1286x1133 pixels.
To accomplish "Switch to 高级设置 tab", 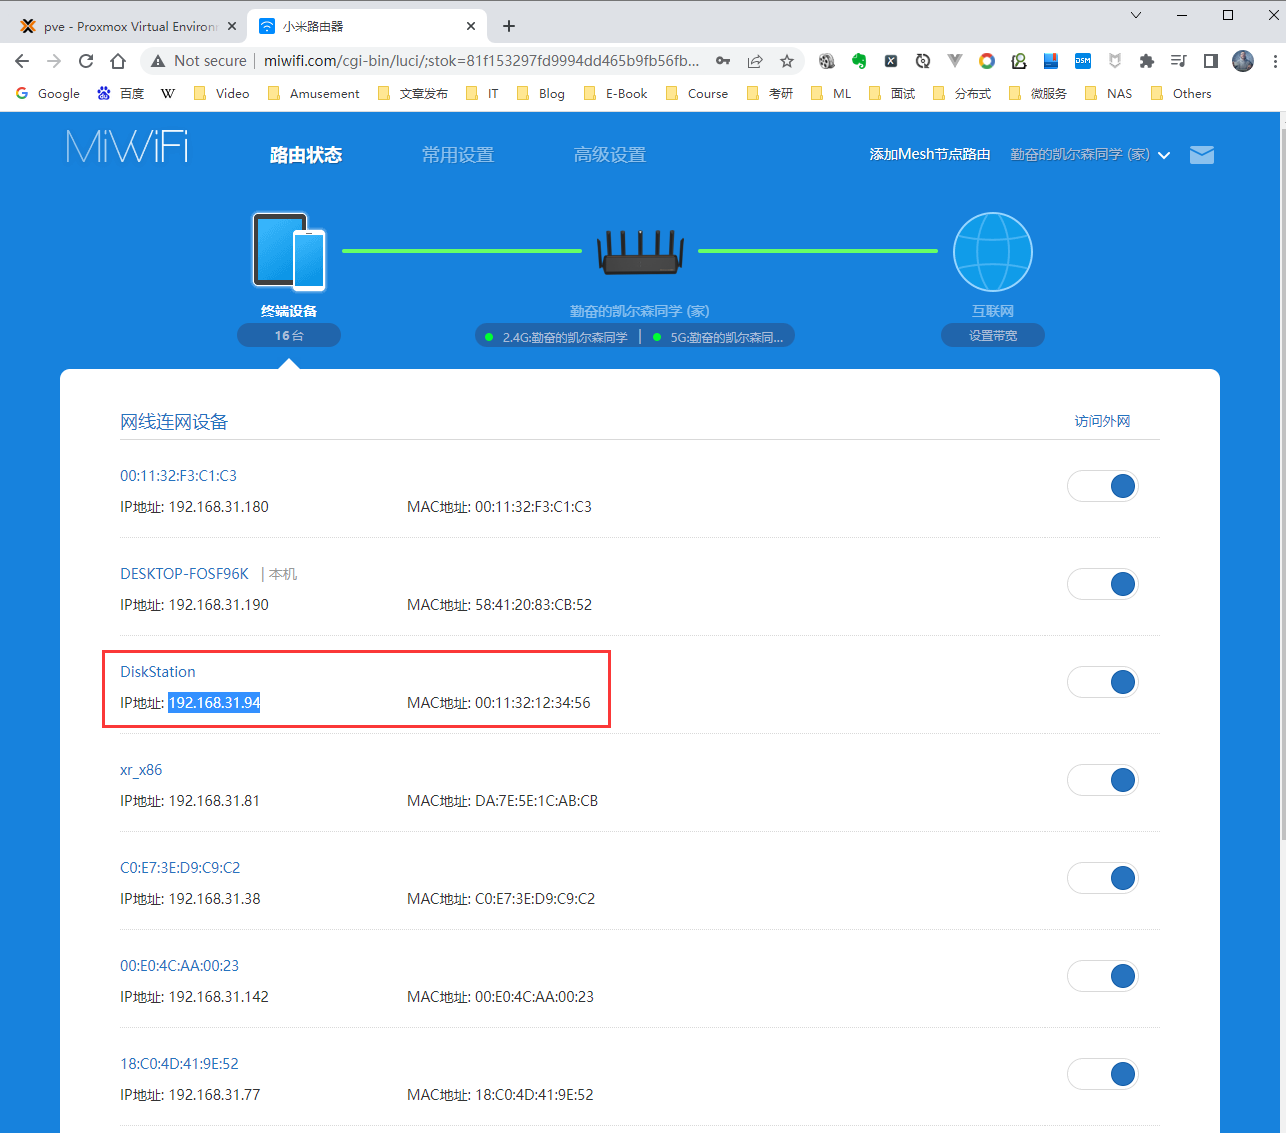I will pyautogui.click(x=609, y=155).
